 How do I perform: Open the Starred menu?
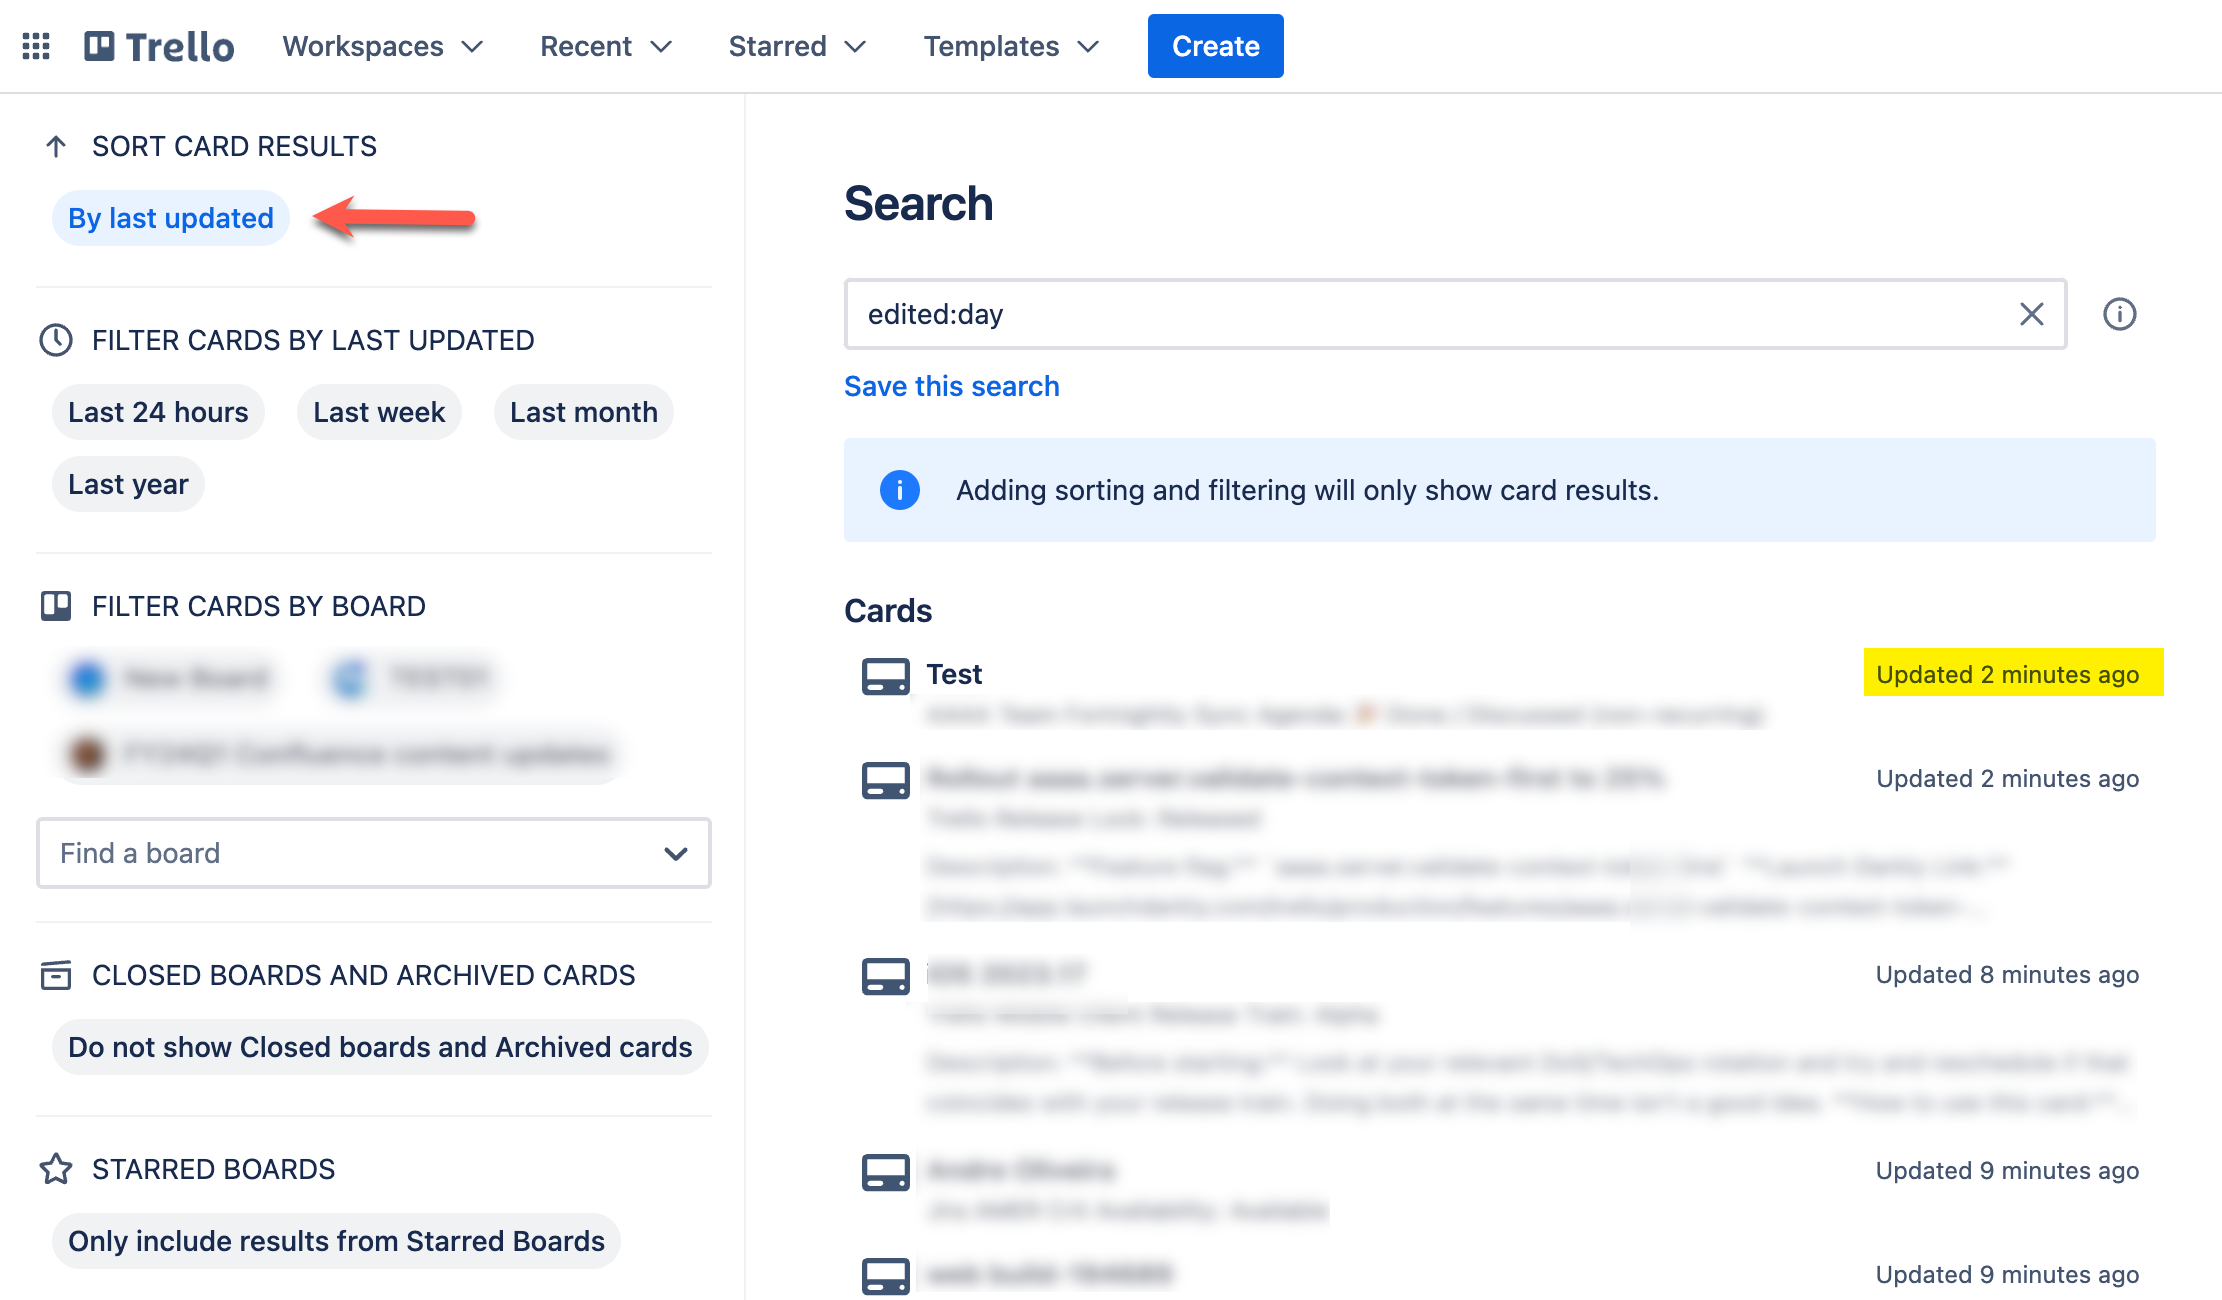[x=797, y=46]
